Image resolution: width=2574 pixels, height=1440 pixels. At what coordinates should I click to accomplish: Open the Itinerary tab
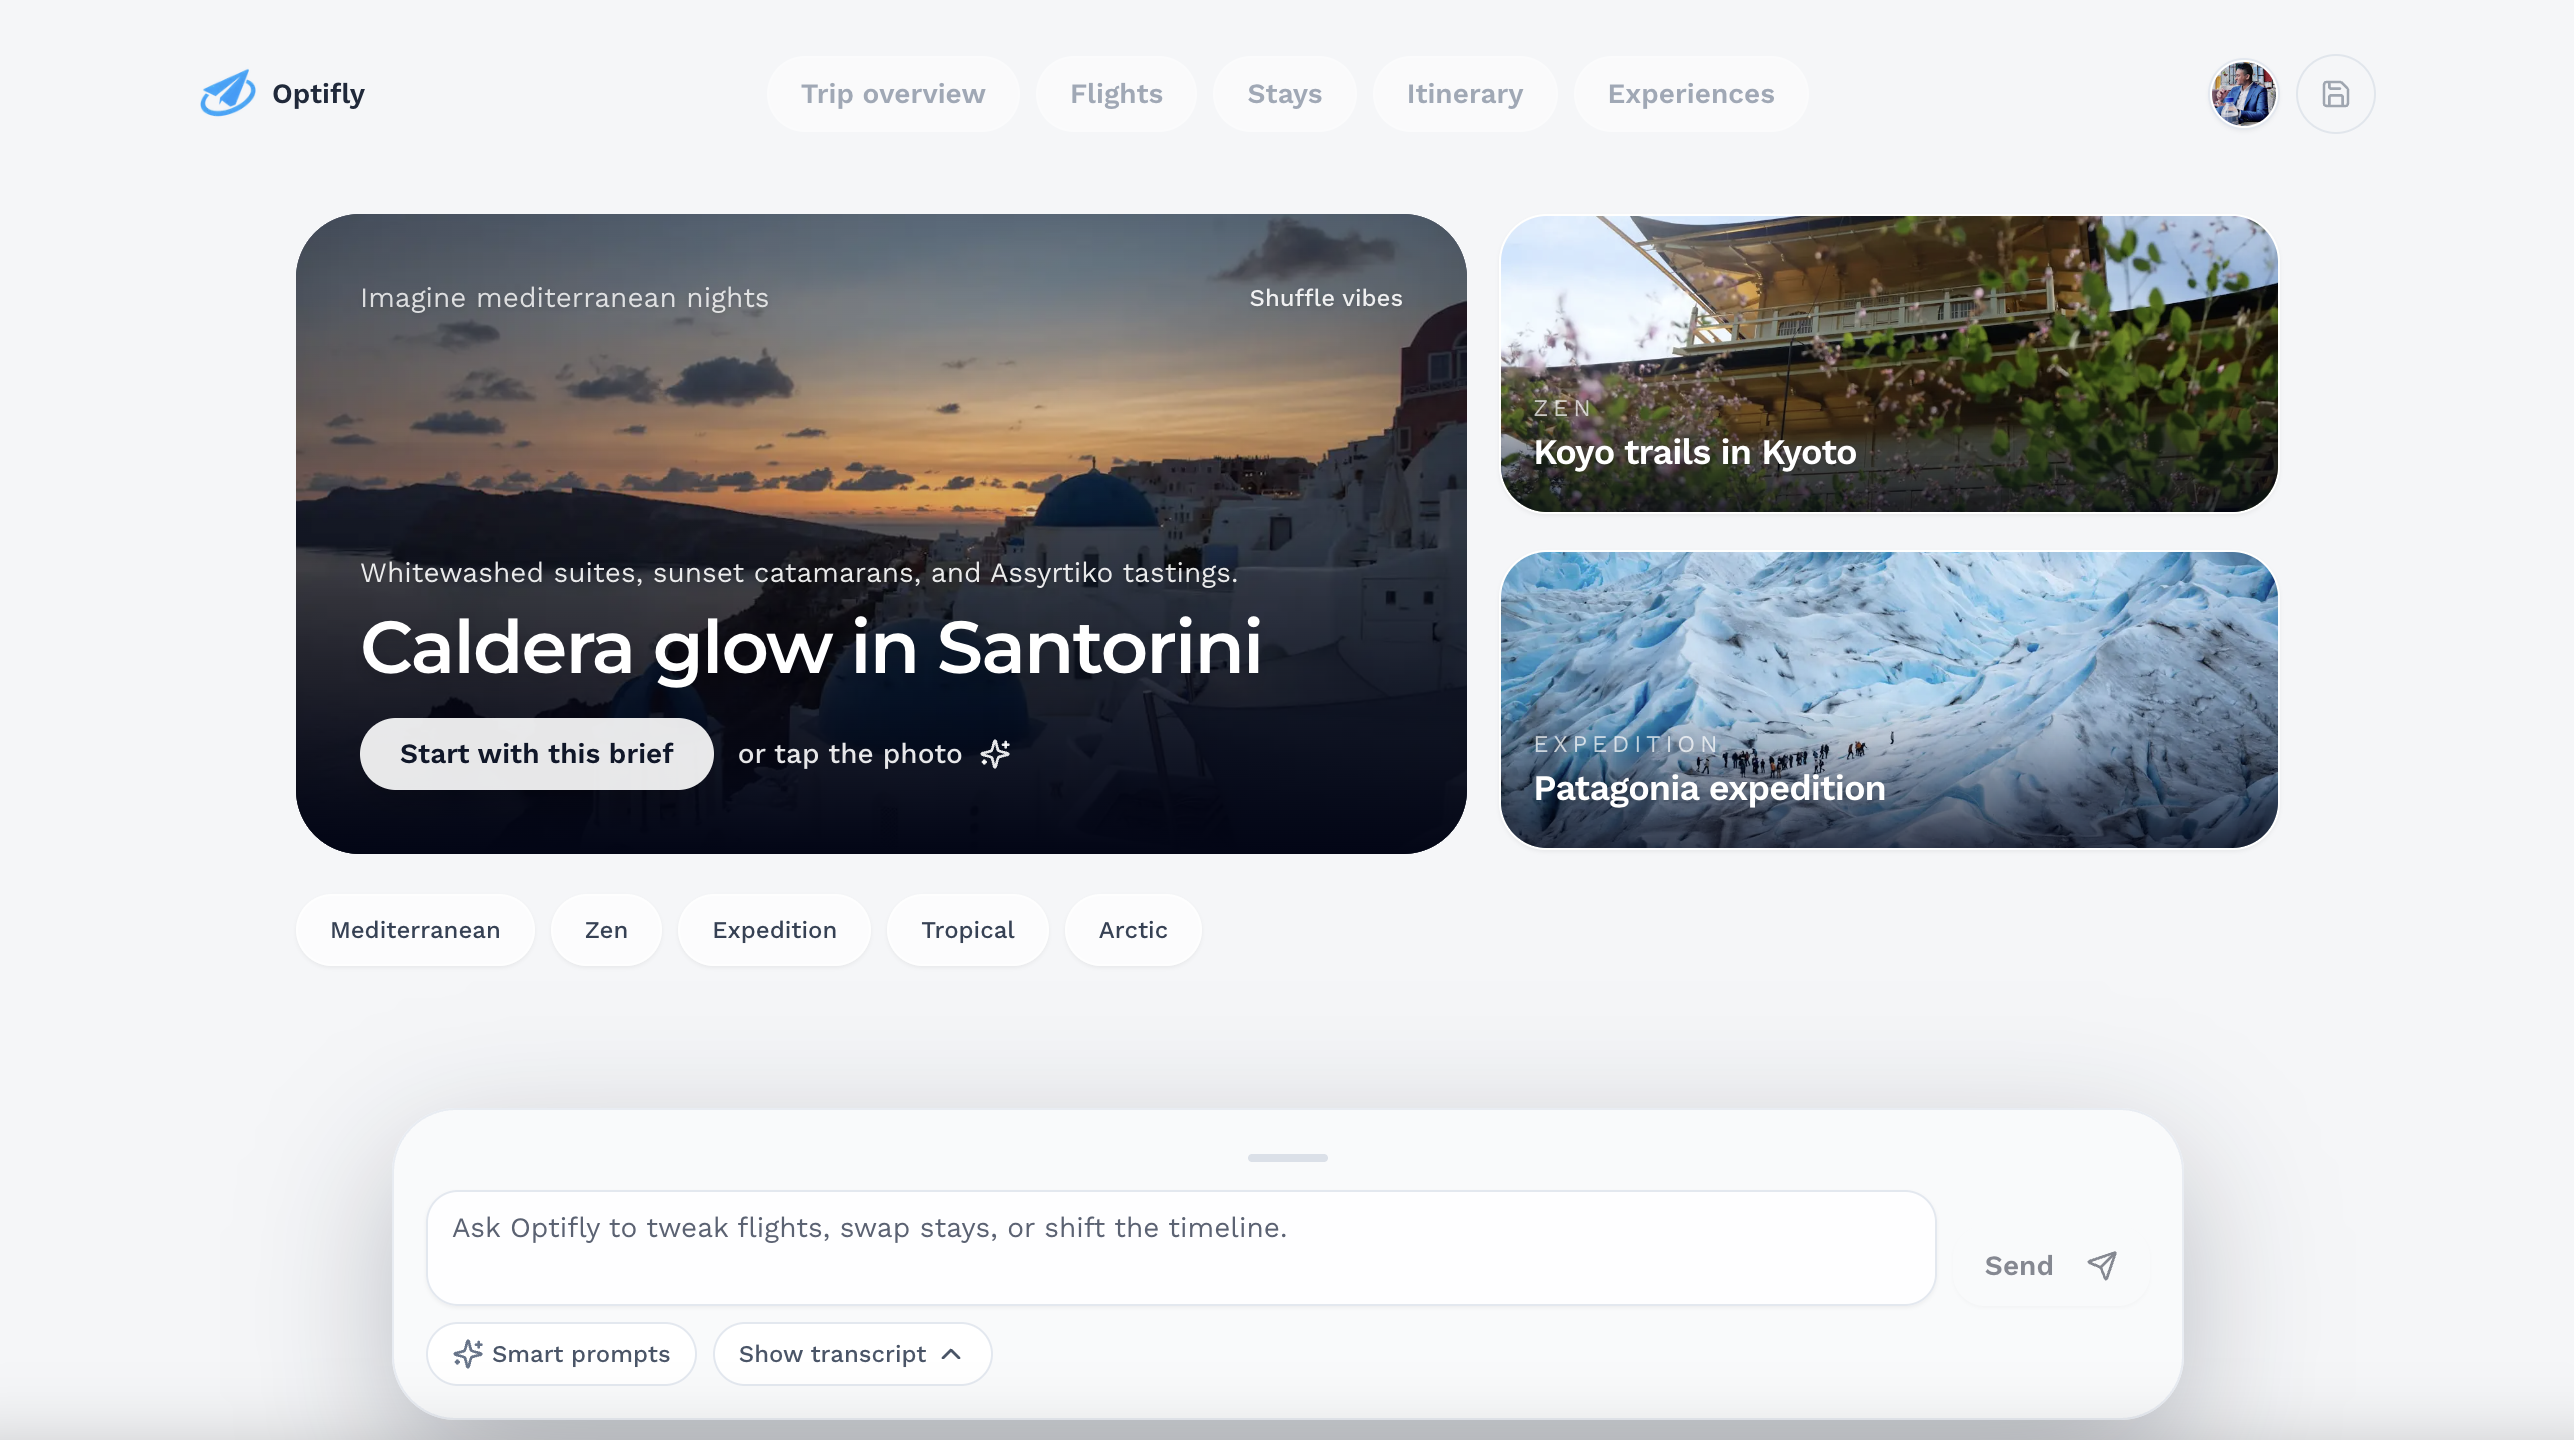(x=1464, y=94)
